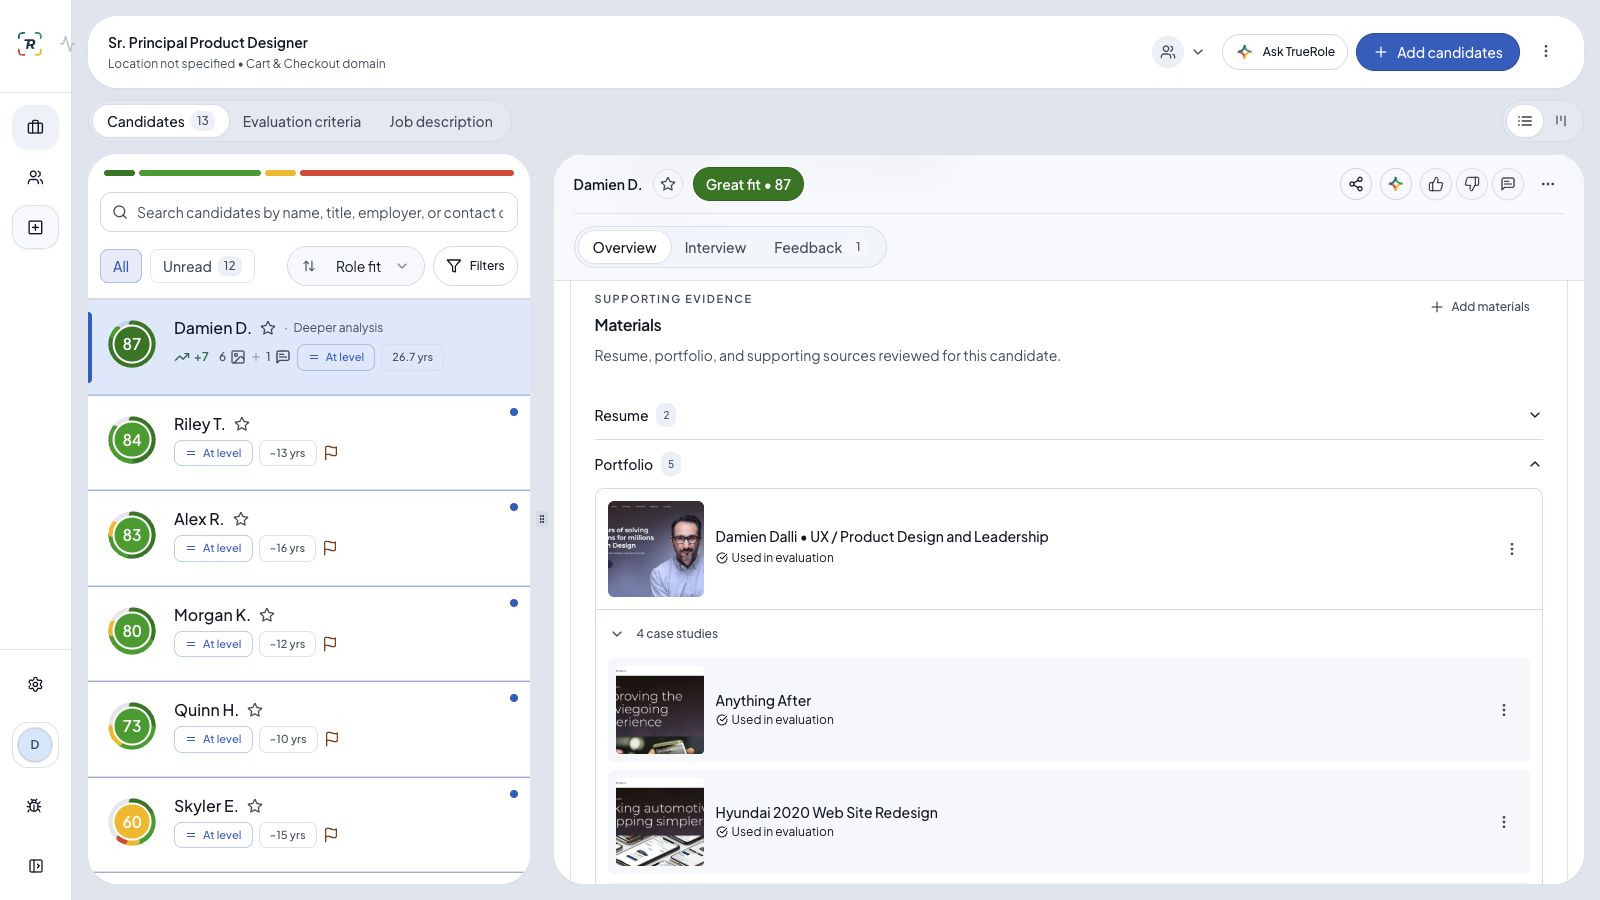Click the flag icon on Morgan K.
The height and width of the screenshot is (900, 1600).
click(x=330, y=644)
